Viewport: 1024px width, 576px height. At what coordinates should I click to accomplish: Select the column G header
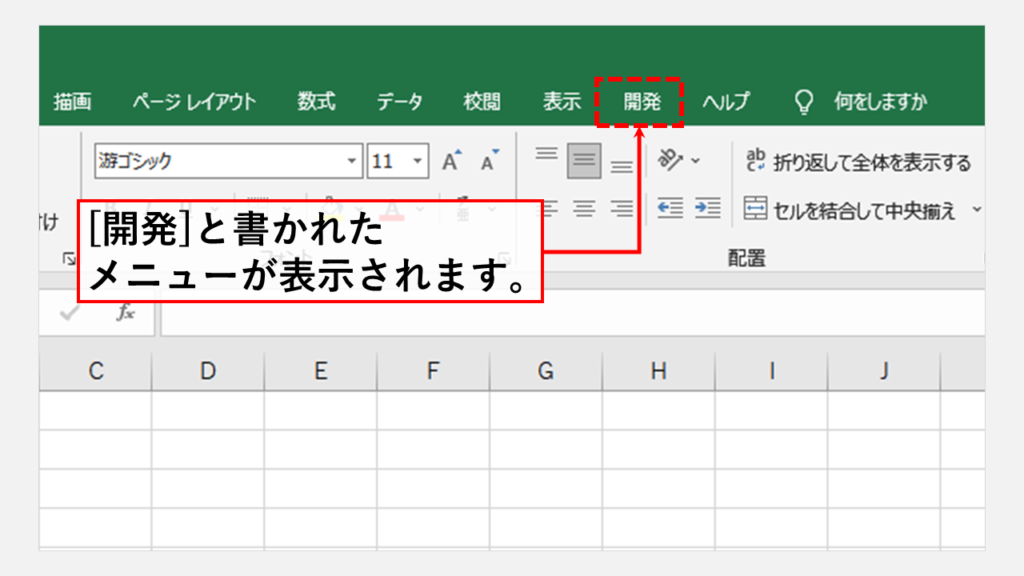[545, 371]
